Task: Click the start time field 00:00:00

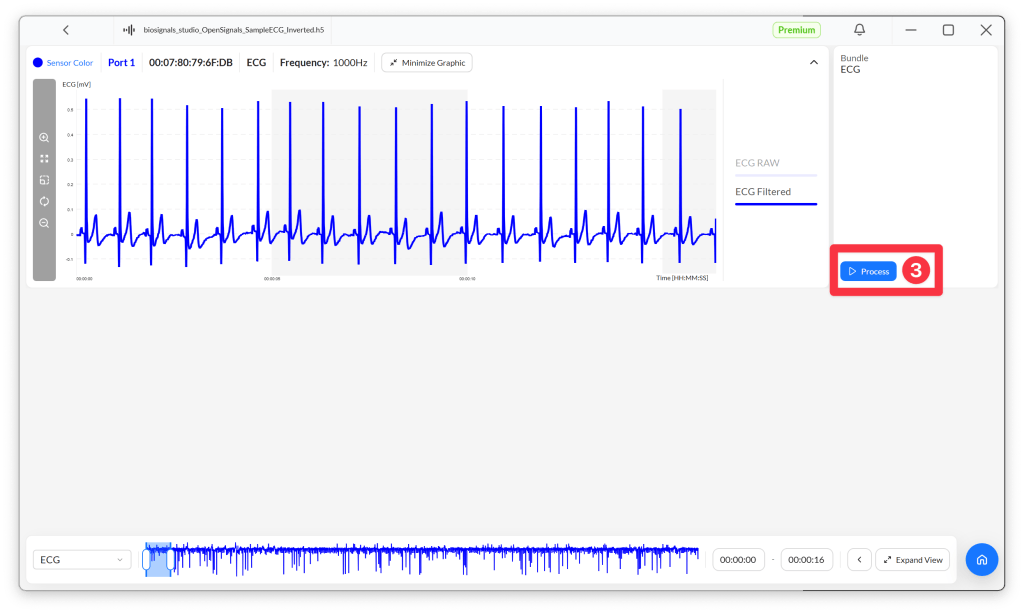Action: (x=738, y=560)
